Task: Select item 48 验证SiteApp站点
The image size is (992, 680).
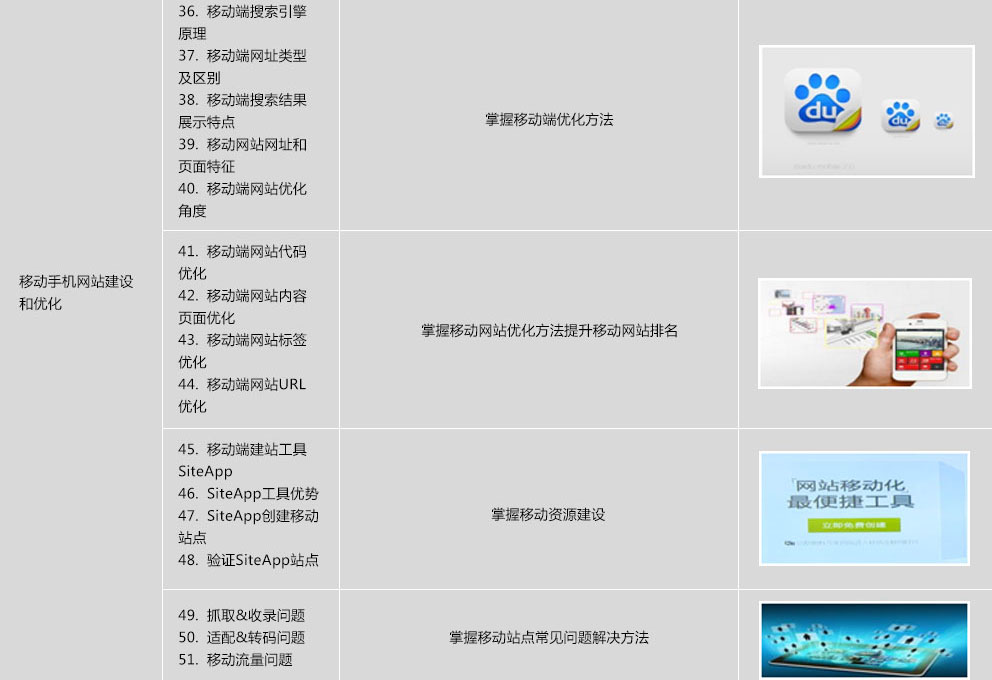Action: tap(248, 560)
